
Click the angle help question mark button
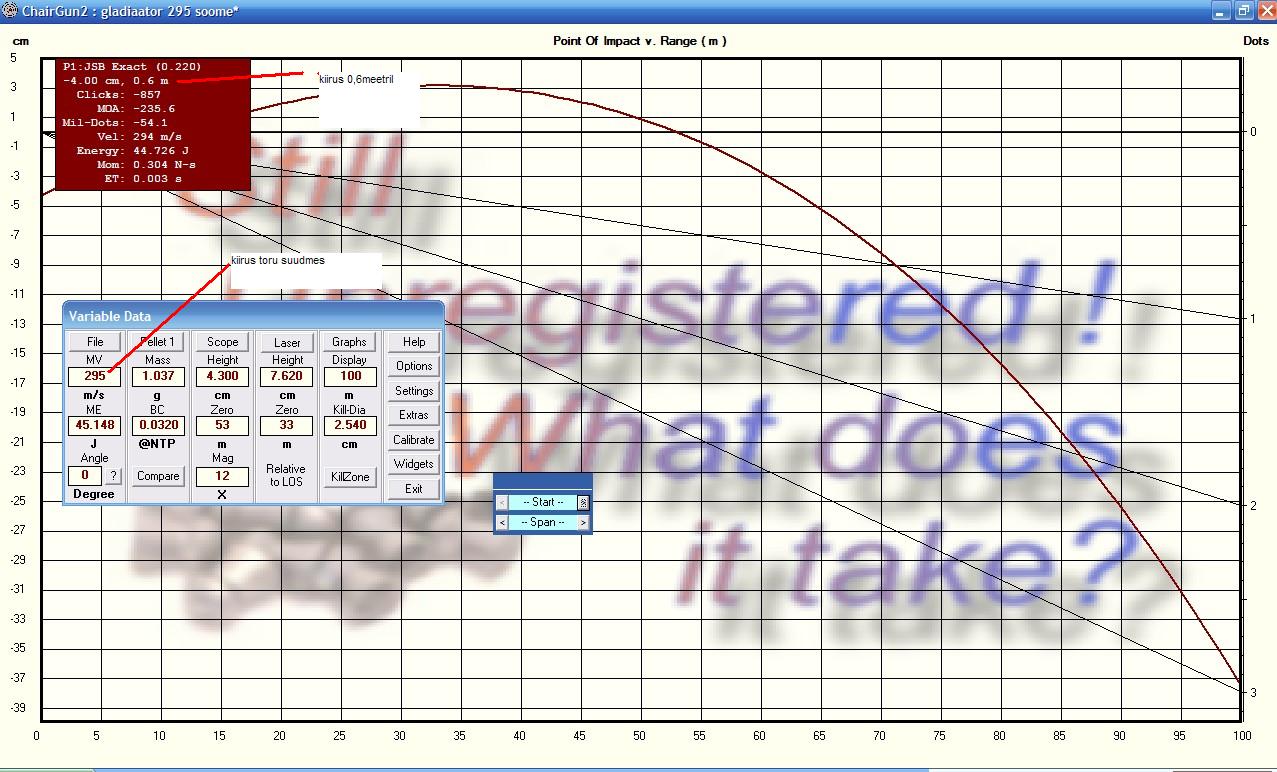point(112,476)
